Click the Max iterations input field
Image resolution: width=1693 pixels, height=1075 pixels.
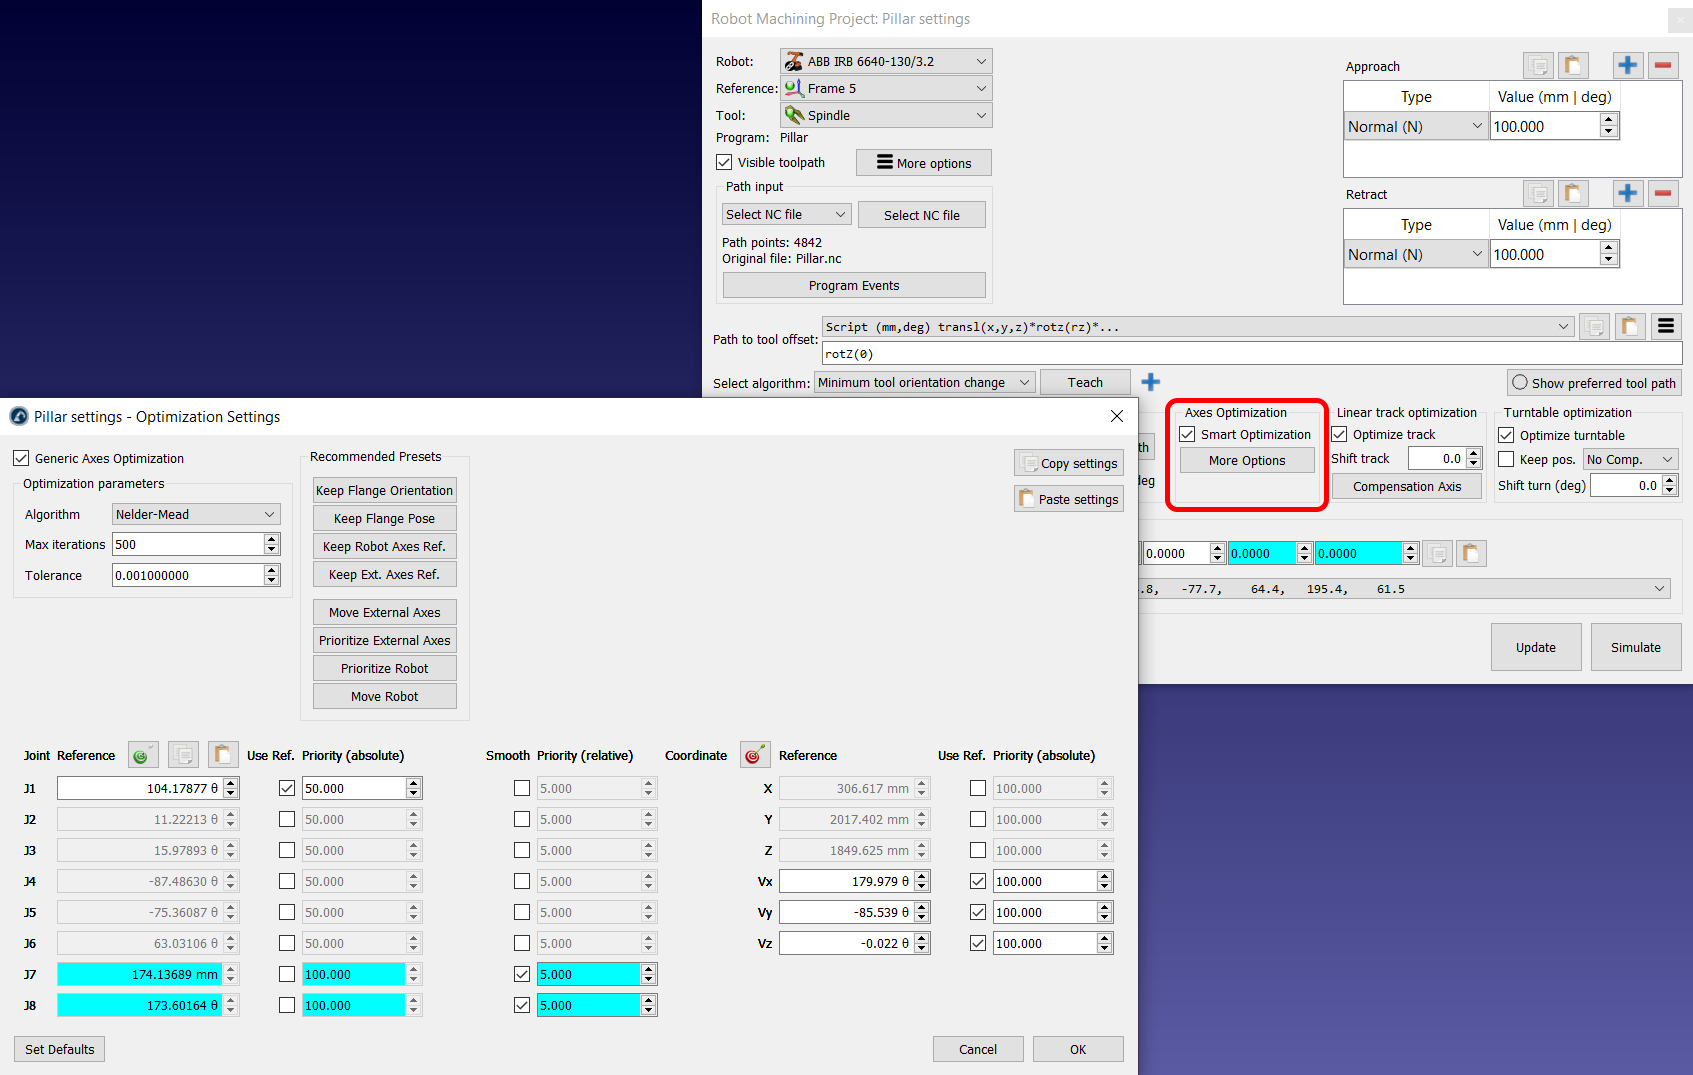[188, 544]
